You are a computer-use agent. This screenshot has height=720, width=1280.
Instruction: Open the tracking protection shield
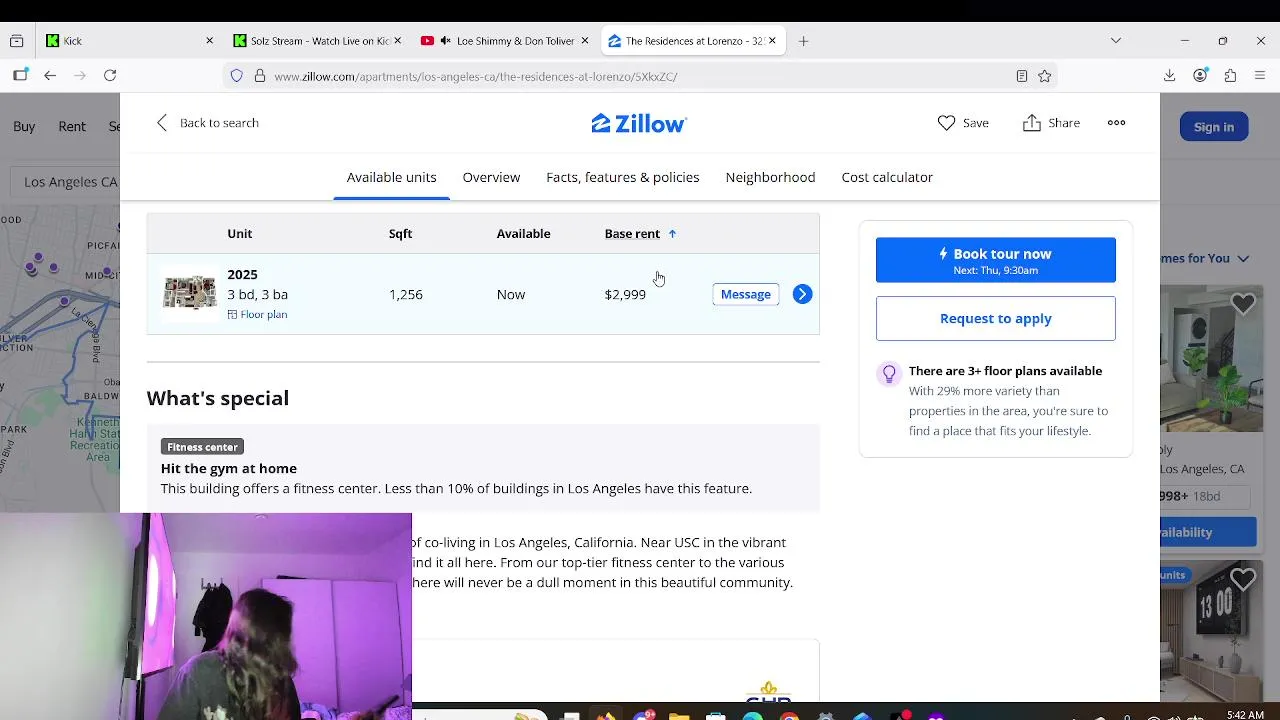[236, 76]
